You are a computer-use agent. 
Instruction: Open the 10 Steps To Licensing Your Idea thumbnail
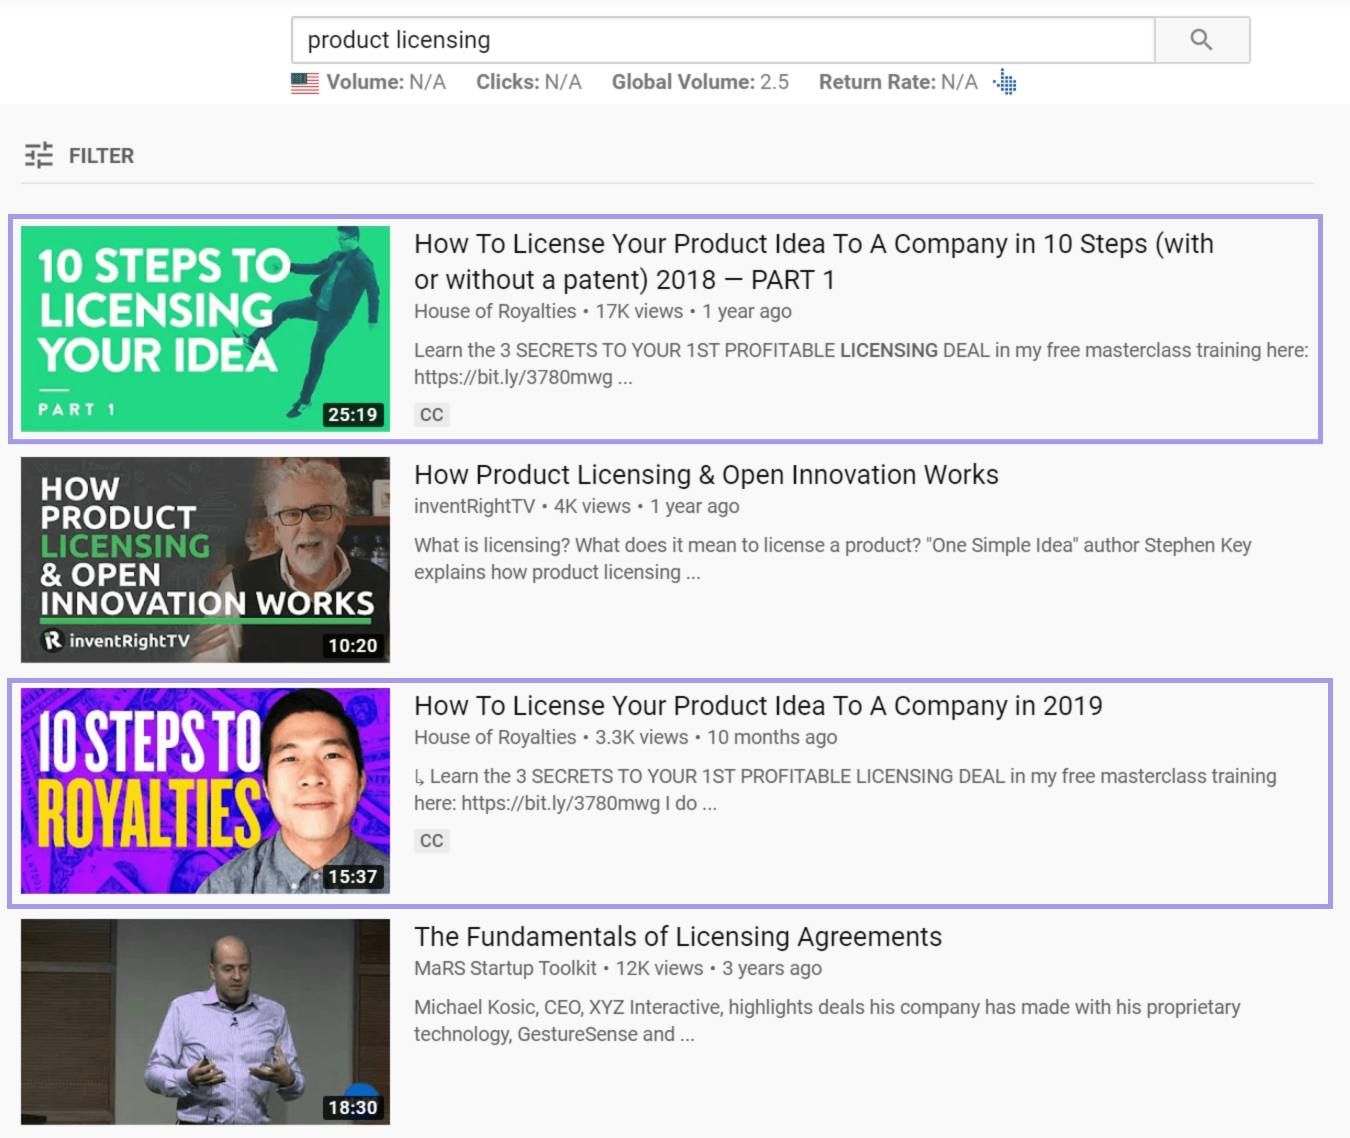(x=205, y=329)
